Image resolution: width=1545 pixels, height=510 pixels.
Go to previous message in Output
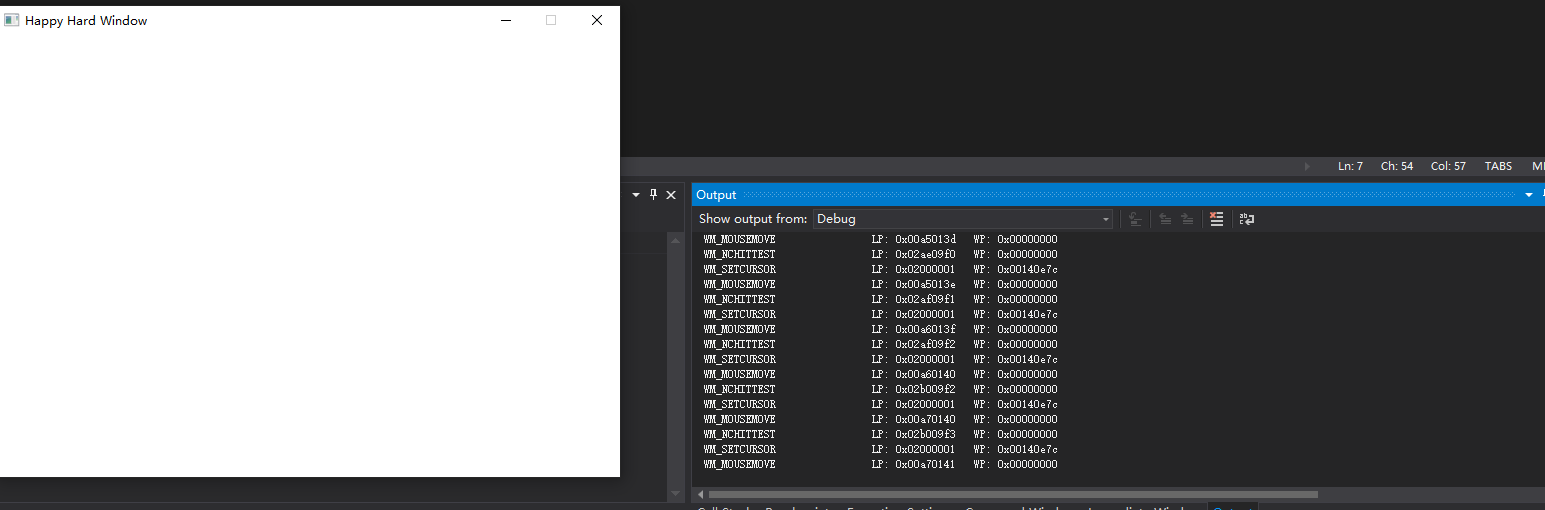point(1165,219)
